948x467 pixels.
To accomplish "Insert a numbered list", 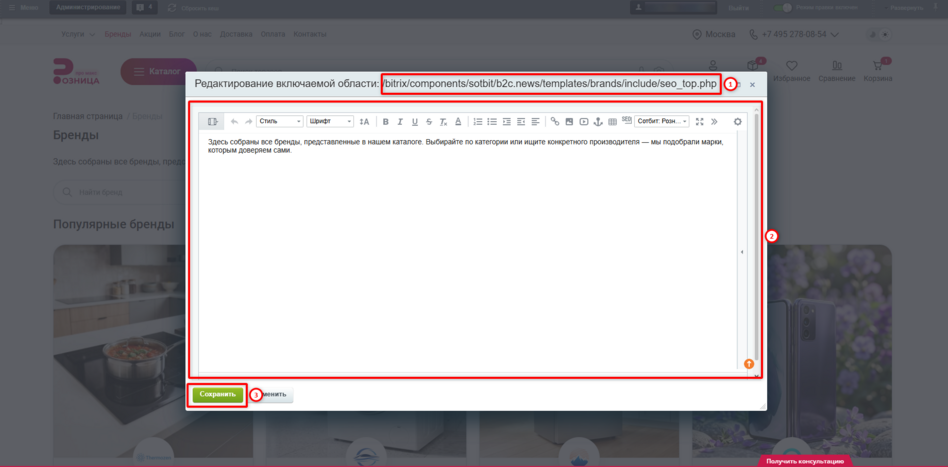I will [x=478, y=122].
